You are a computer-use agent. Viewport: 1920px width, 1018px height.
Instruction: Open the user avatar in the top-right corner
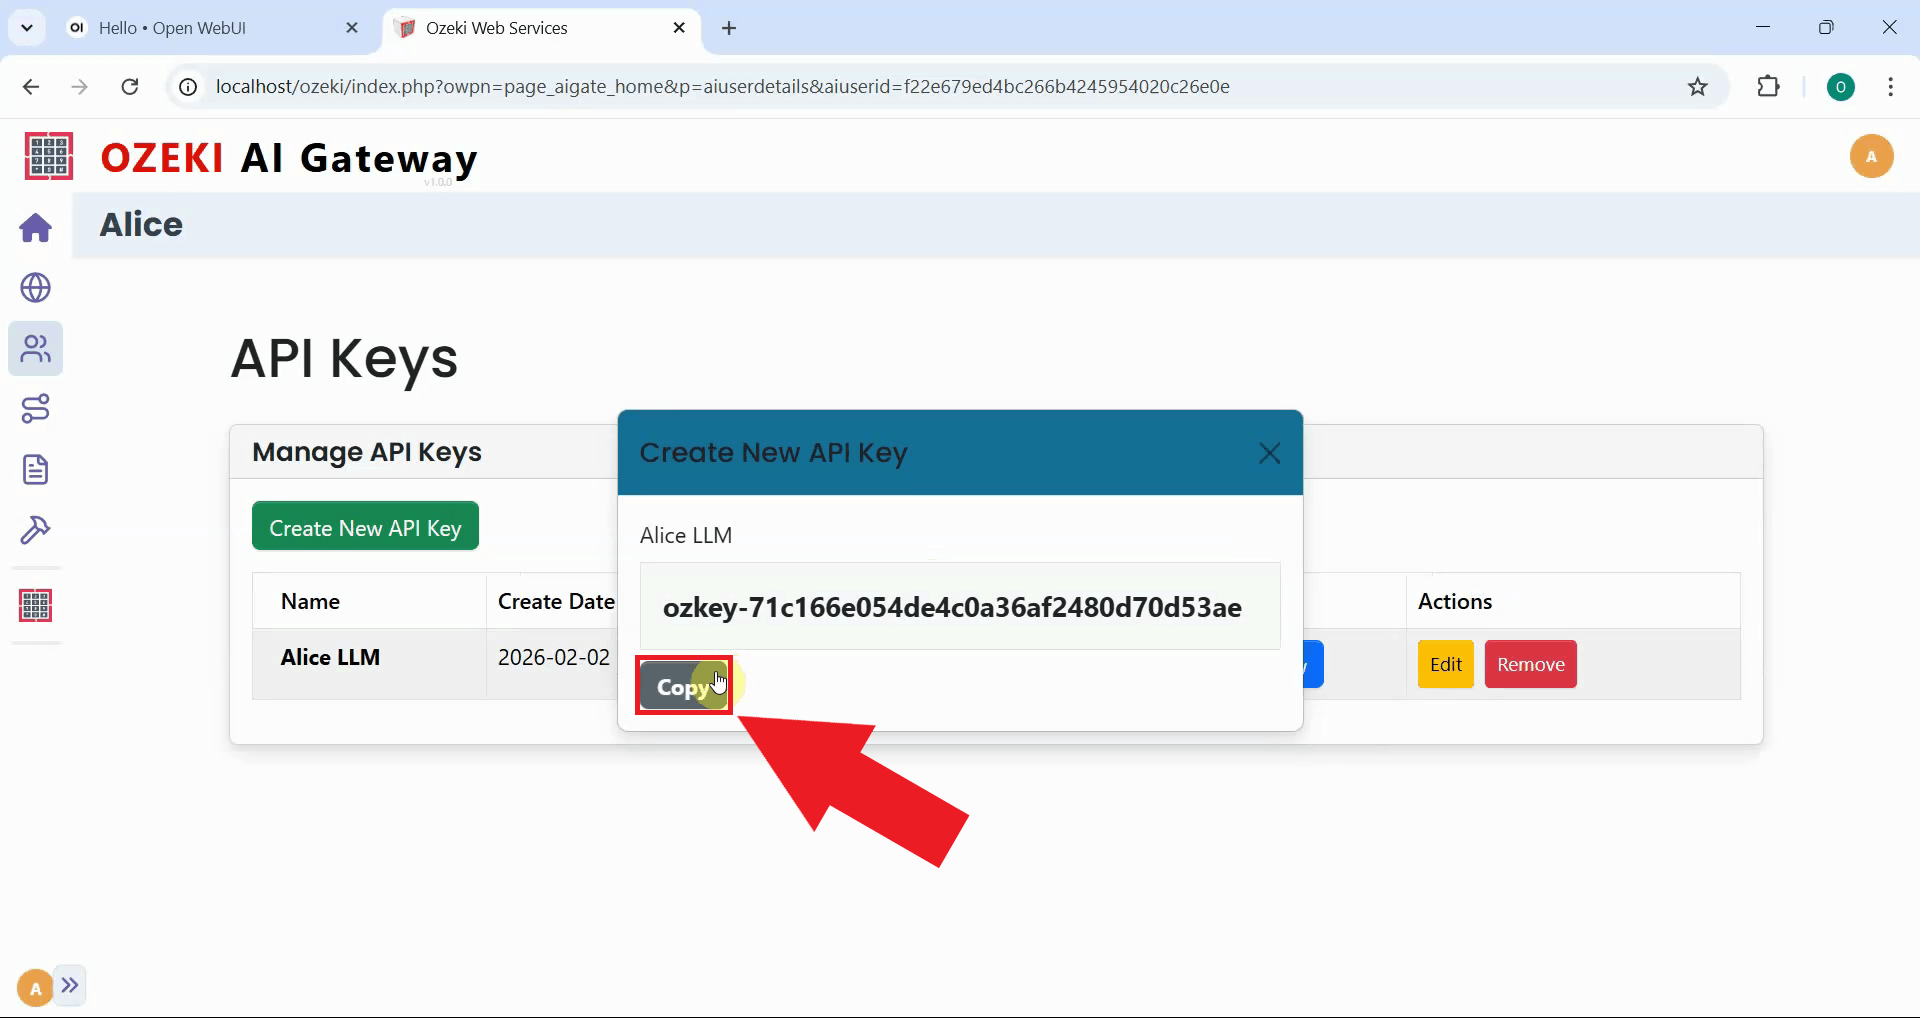(1872, 156)
